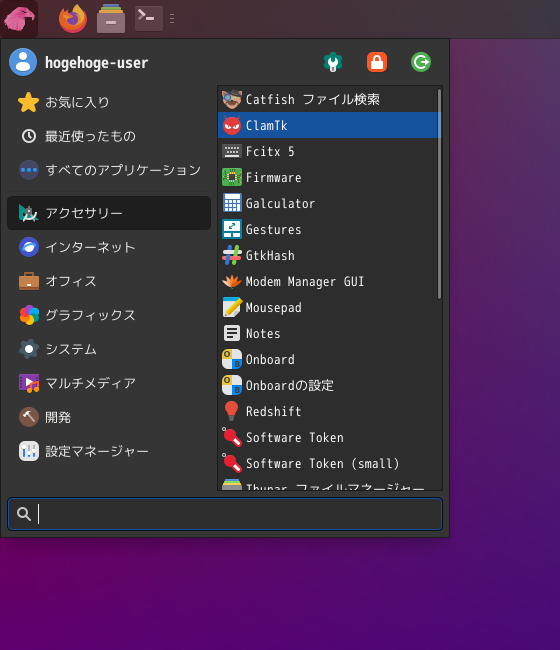560x650 pixels.
Task: Click the hogehoge-user name label
Action: coord(96,63)
